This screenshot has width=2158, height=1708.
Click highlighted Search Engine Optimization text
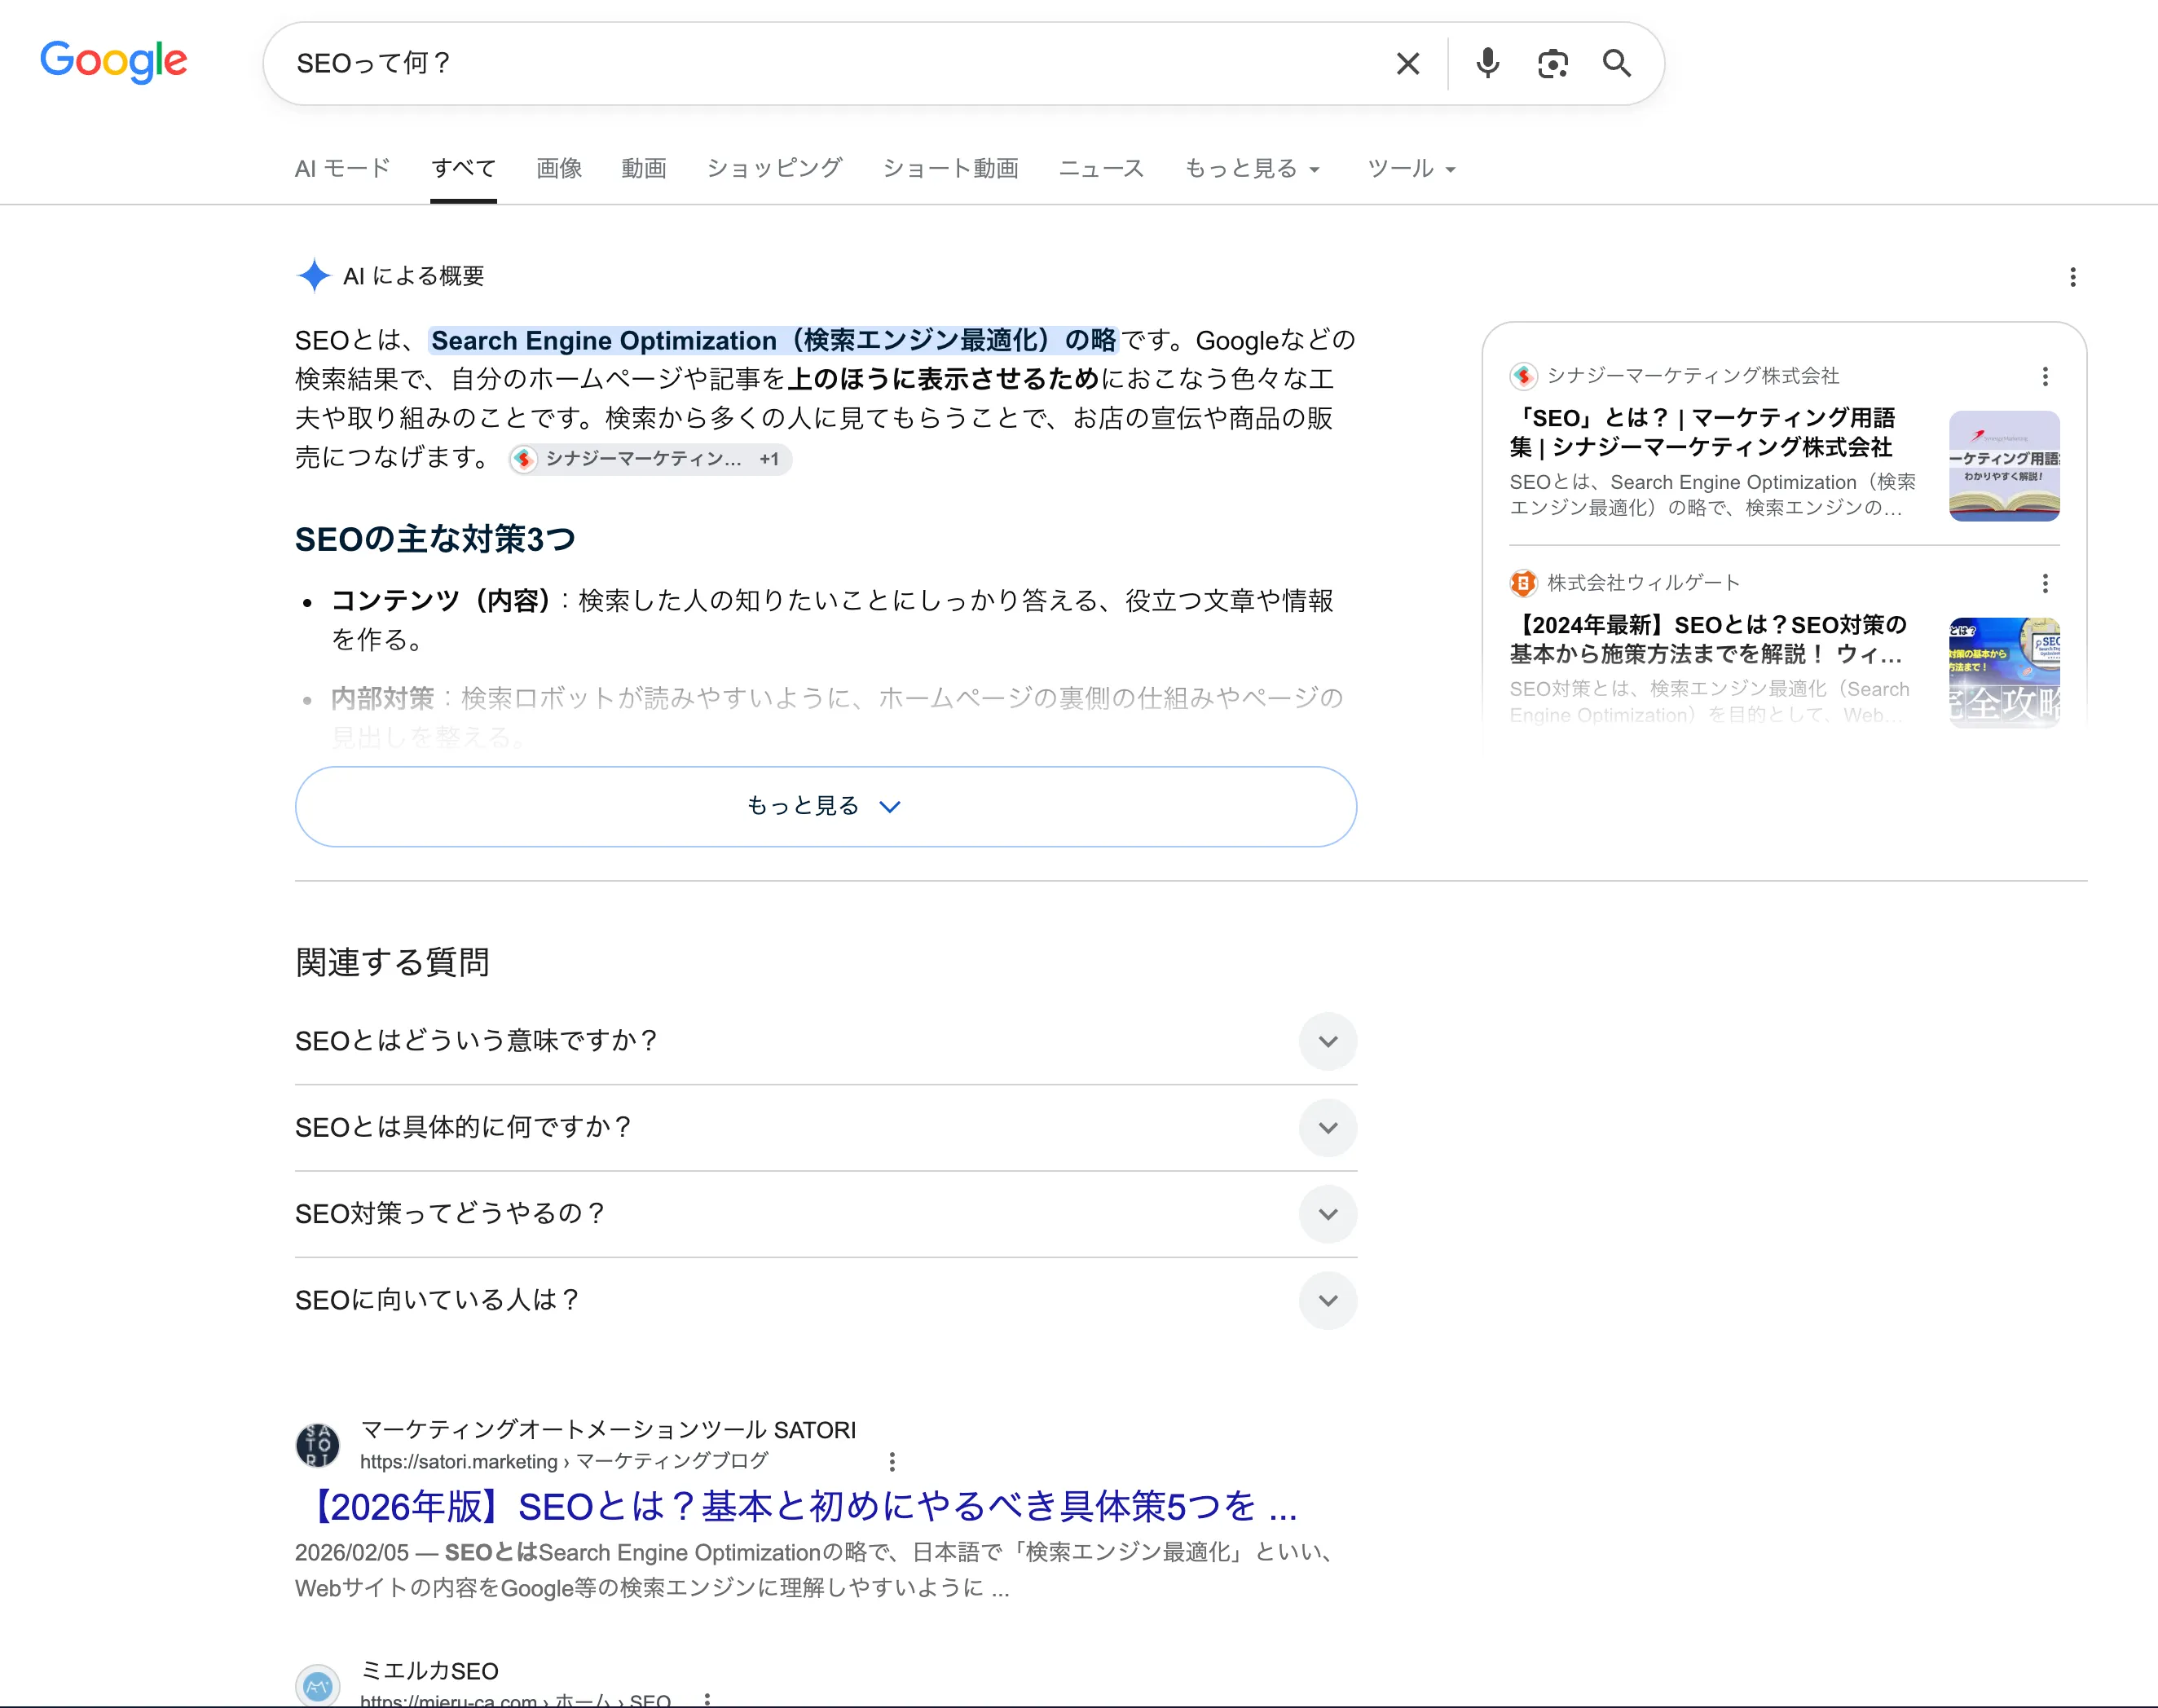pos(773,341)
